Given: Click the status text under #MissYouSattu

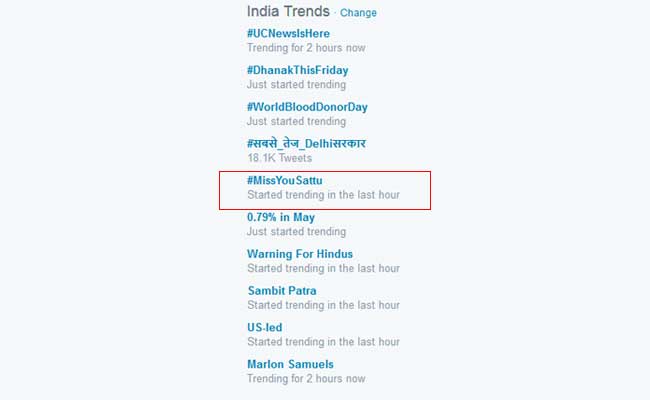Looking at the screenshot, I should pyautogui.click(x=323, y=195).
